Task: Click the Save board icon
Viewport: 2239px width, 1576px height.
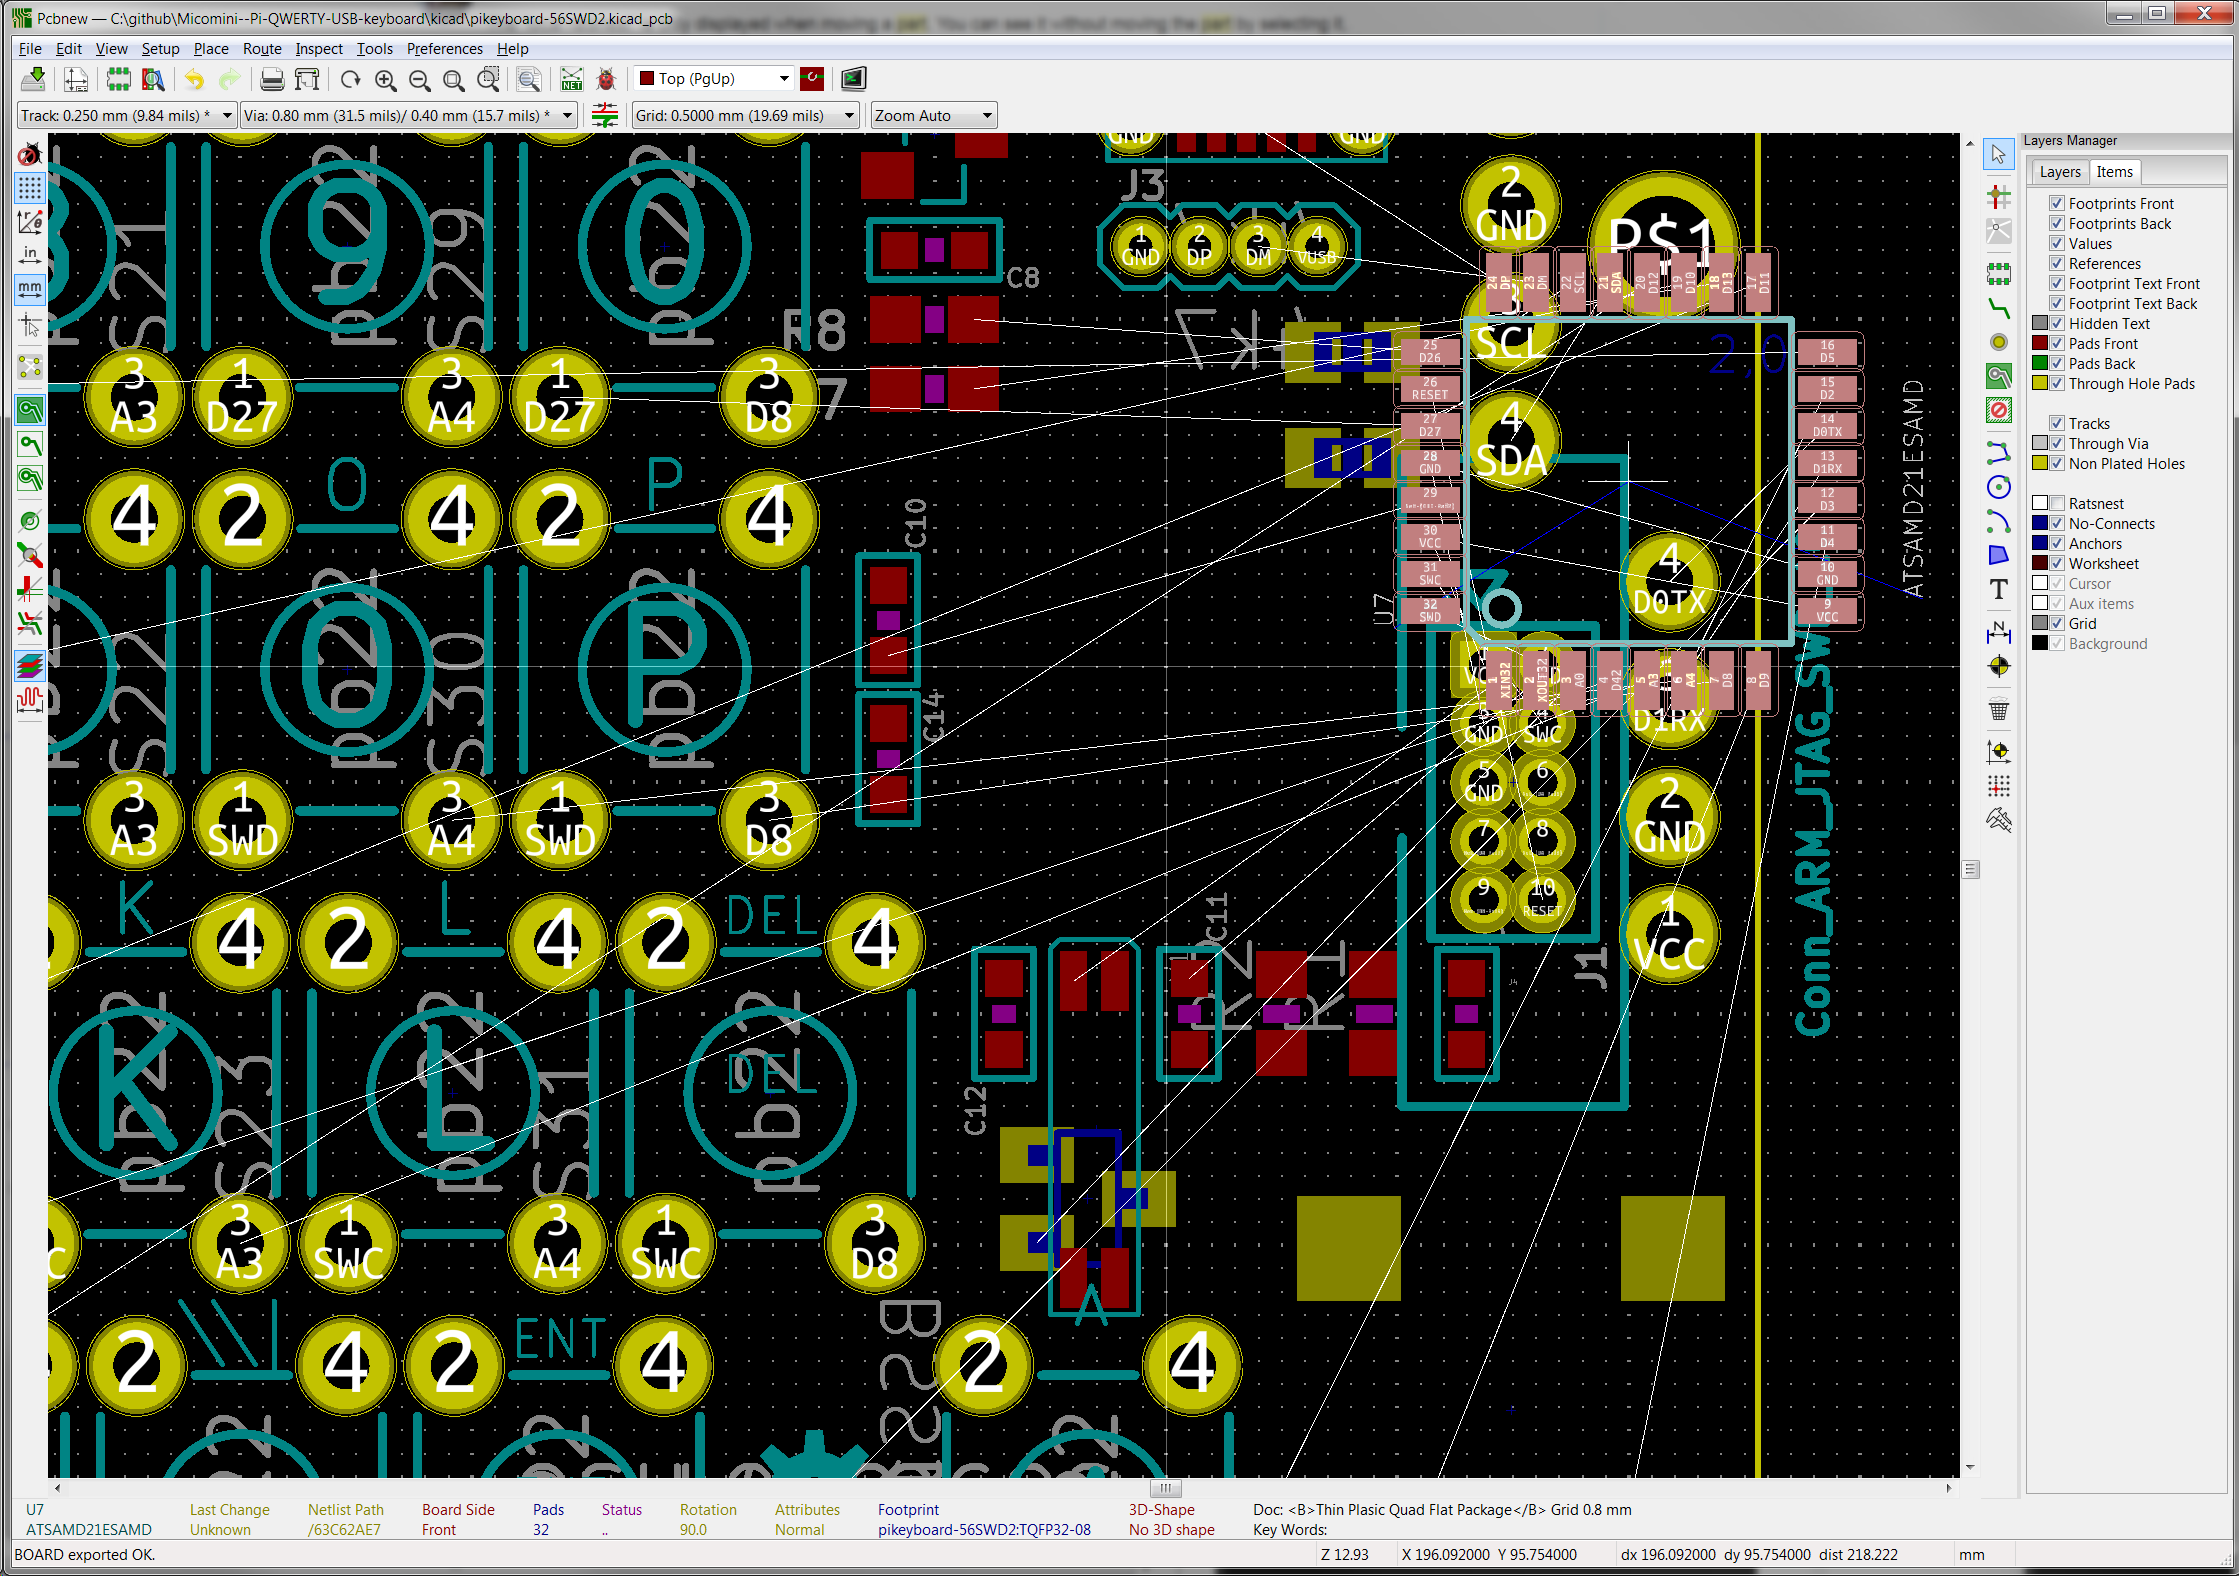Action: (x=33, y=79)
